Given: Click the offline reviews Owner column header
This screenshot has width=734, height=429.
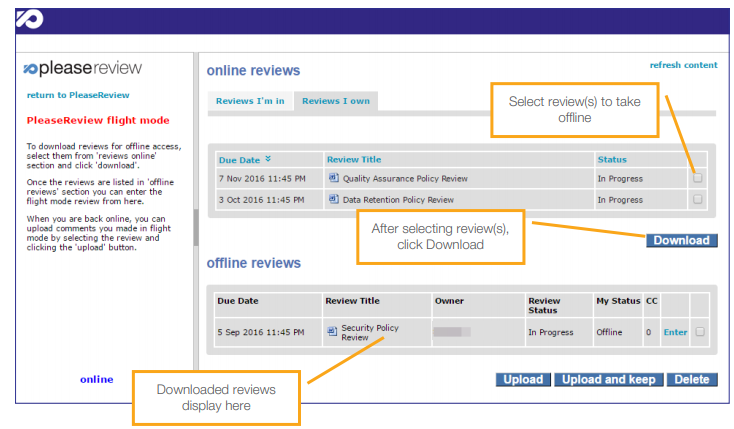Looking at the screenshot, I should click(449, 301).
